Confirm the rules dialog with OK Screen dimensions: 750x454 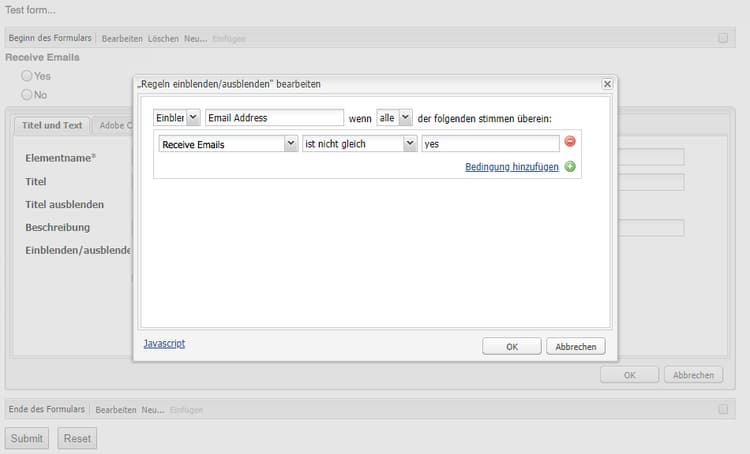(x=512, y=346)
